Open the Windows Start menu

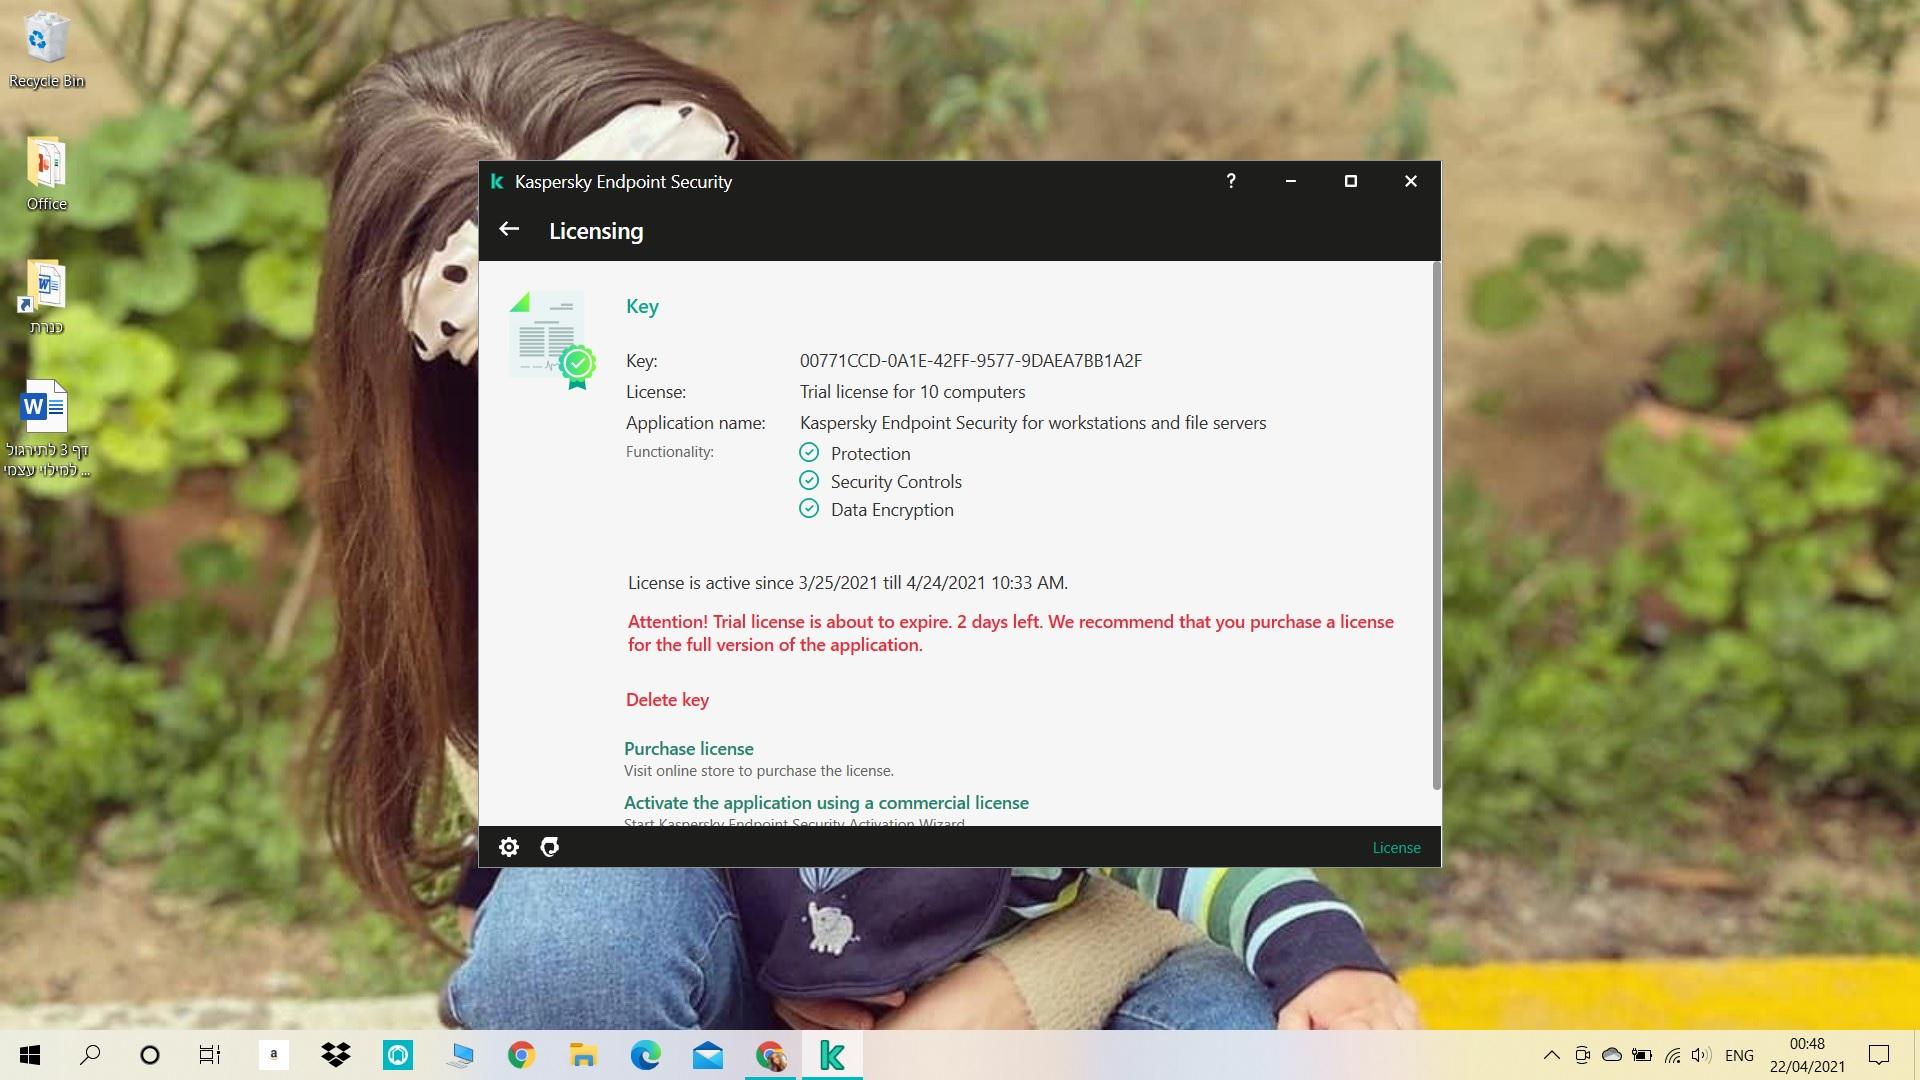click(x=30, y=1055)
